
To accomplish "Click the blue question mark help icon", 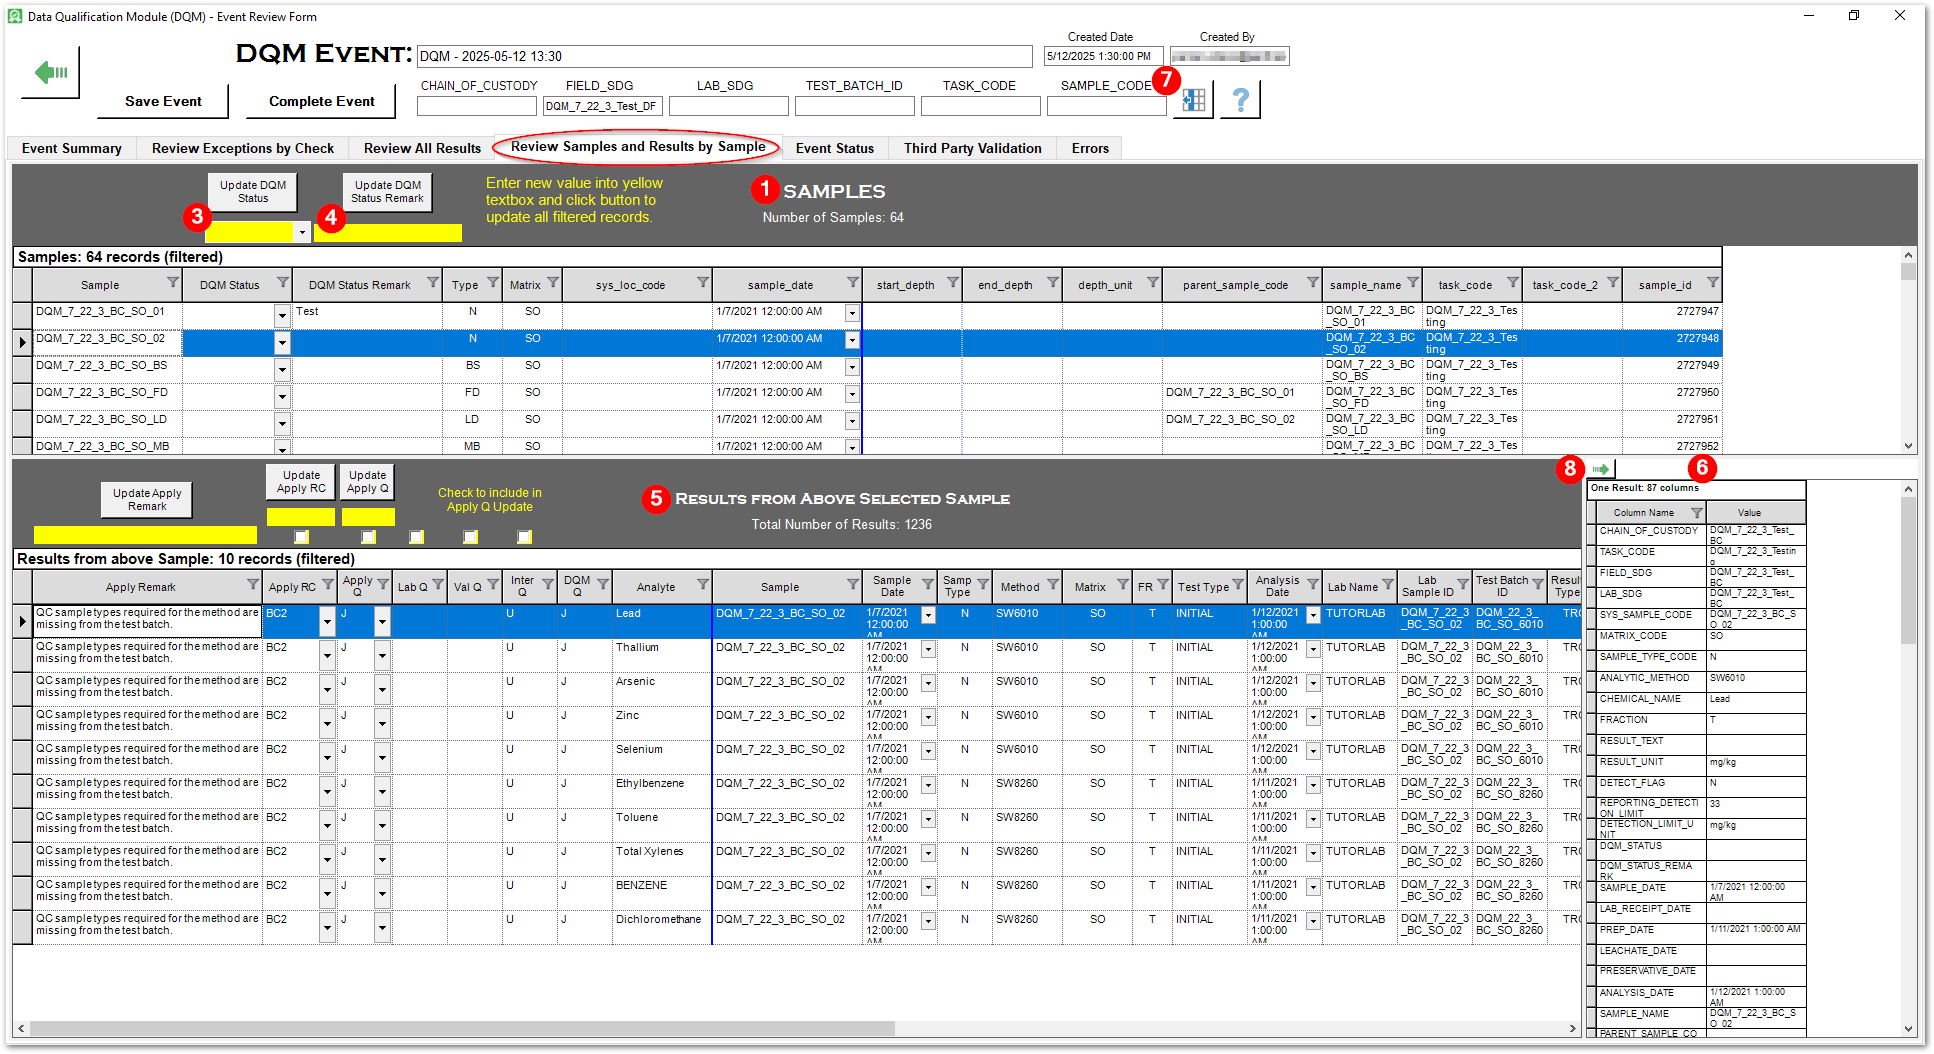I will (x=1240, y=99).
